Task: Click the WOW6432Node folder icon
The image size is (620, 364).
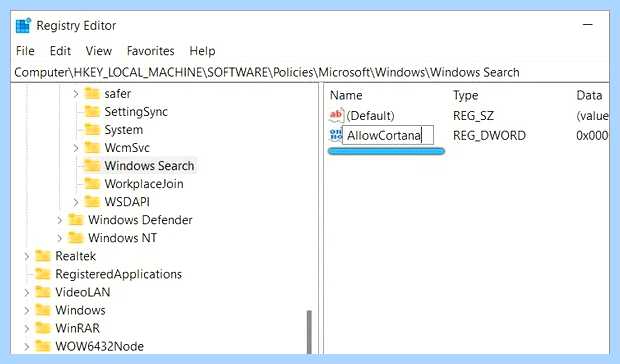Action: [x=43, y=346]
